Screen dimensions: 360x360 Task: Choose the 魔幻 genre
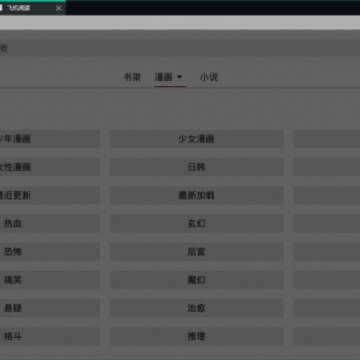point(197,280)
